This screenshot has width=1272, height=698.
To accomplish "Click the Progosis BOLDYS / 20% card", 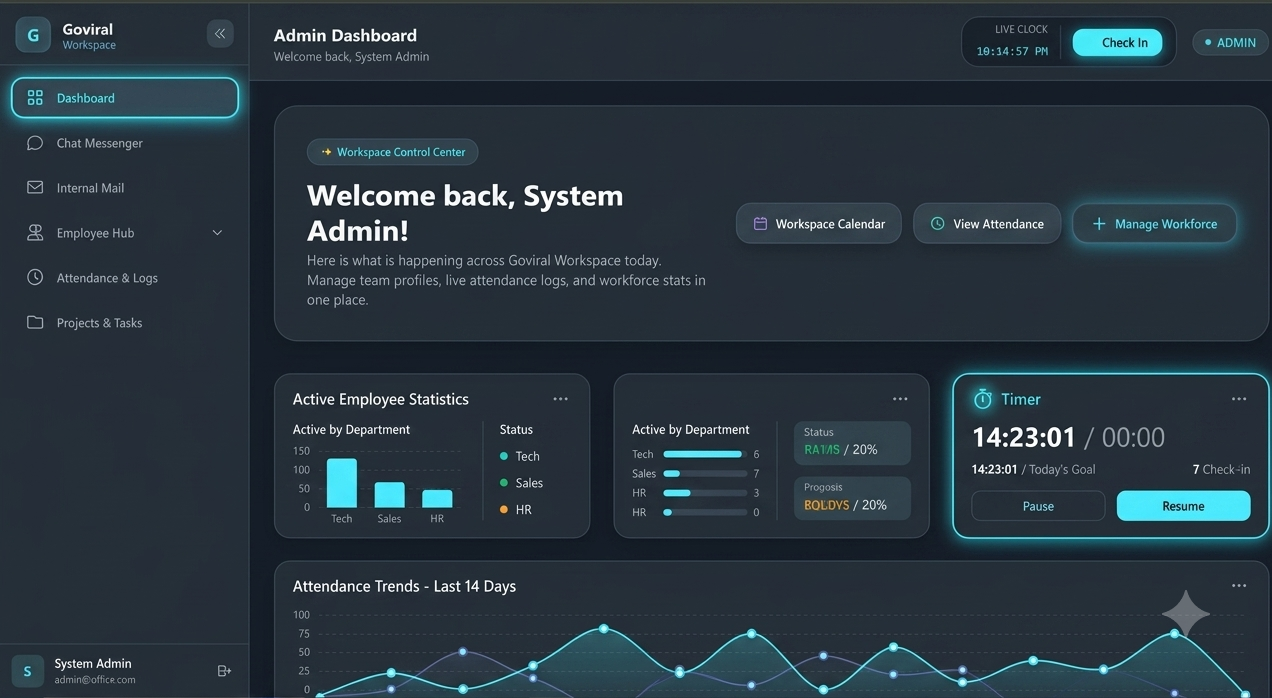I will (852, 497).
